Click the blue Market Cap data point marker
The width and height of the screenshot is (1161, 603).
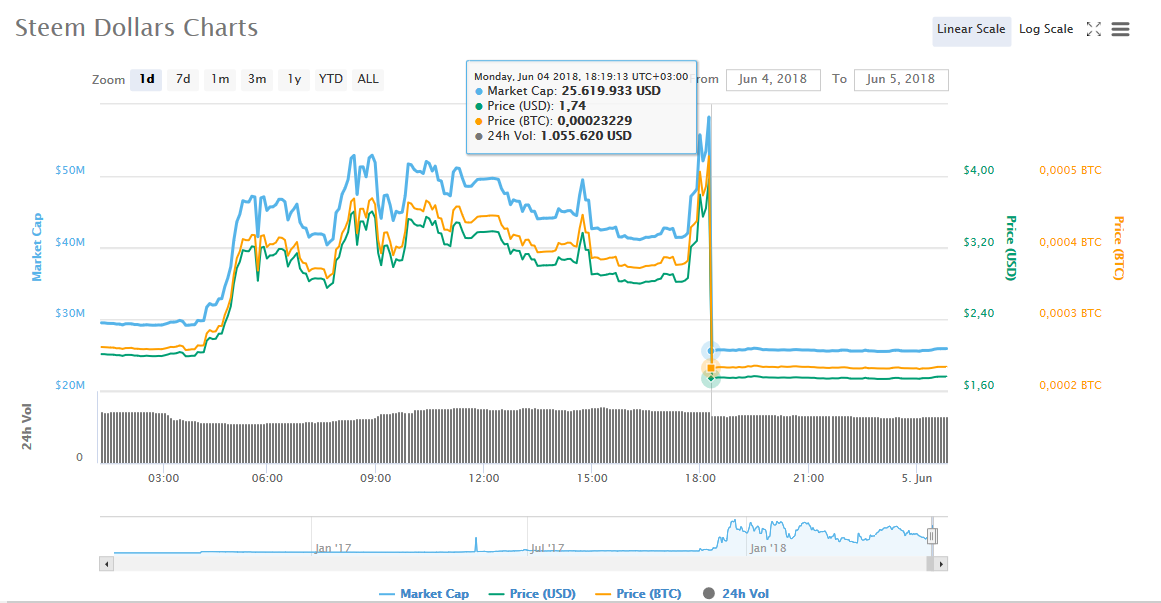click(711, 350)
